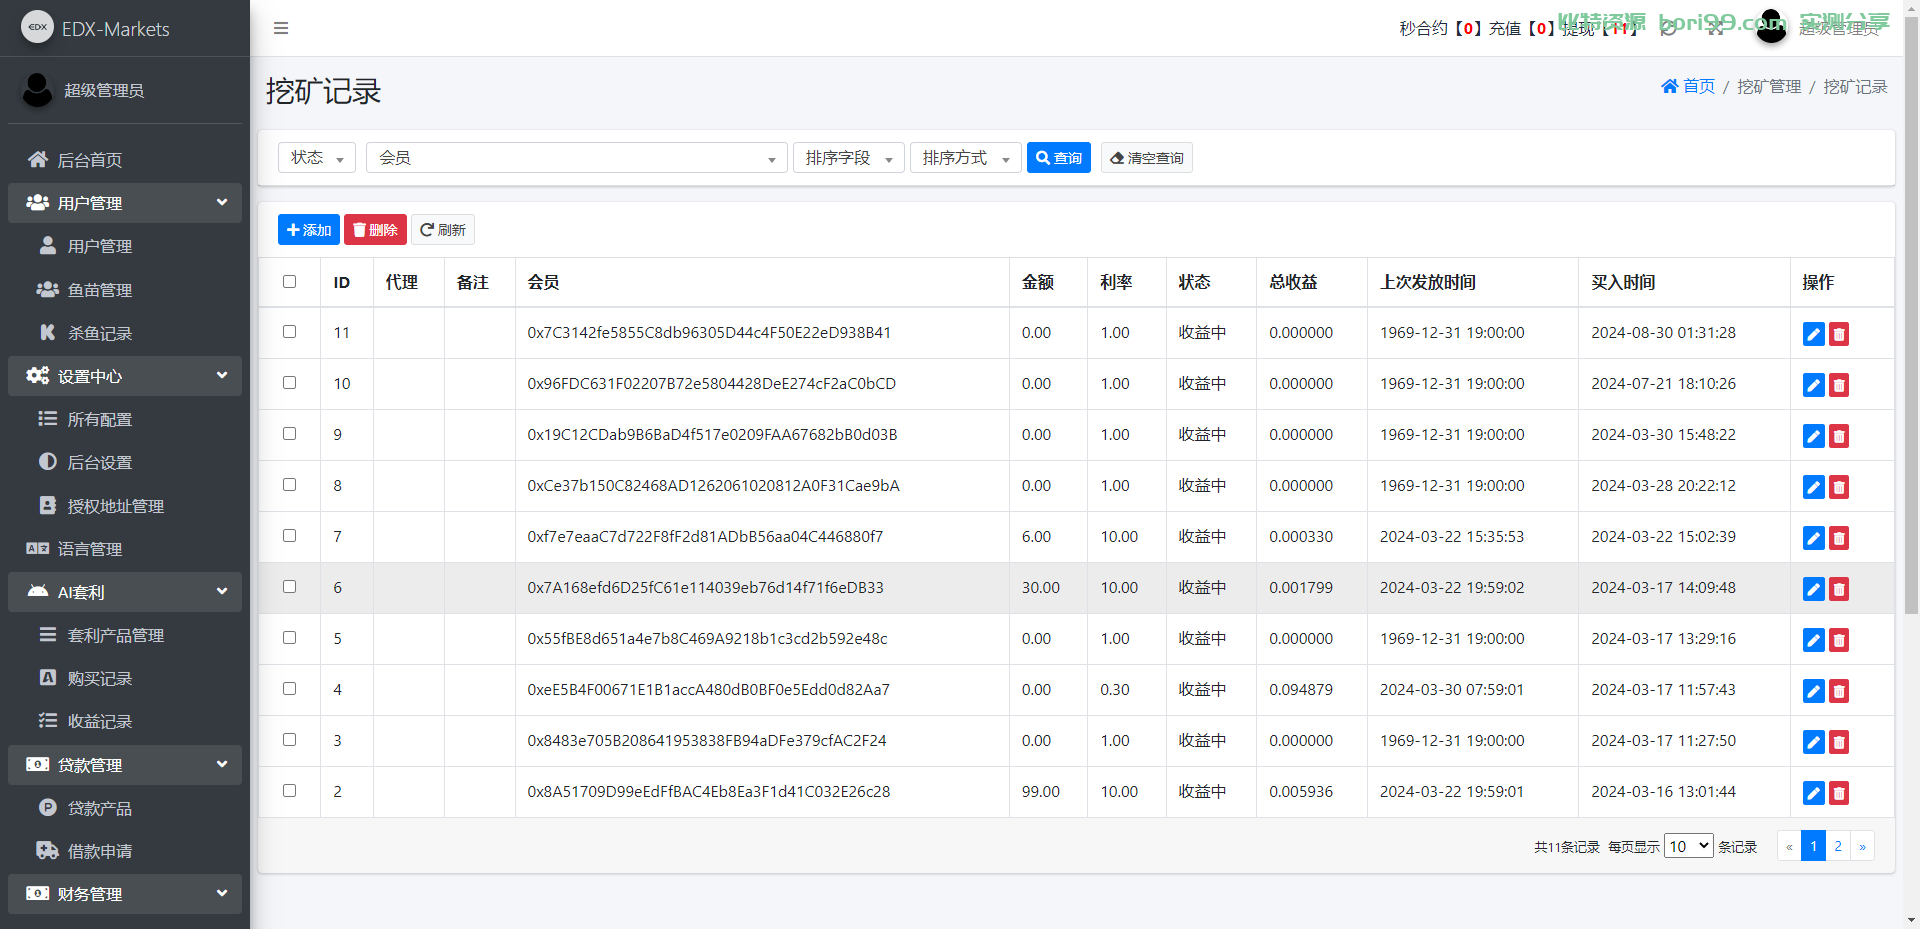Open the 排序方式 sort order dropdown
This screenshot has width=1920, height=929.
[x=966, y=158]
